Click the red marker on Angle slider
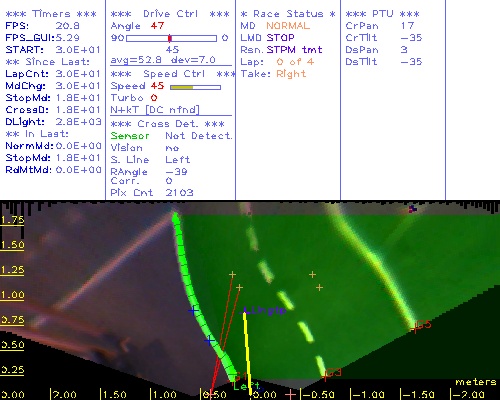The height and width of the screenshot is (400, 500). pos(170,38)
